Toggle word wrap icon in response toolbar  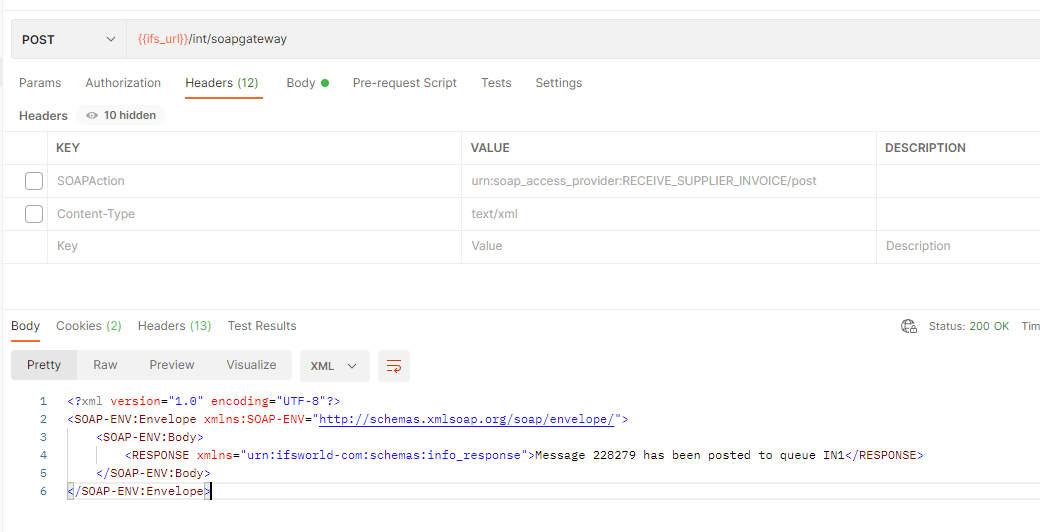(x=394, y=366)
